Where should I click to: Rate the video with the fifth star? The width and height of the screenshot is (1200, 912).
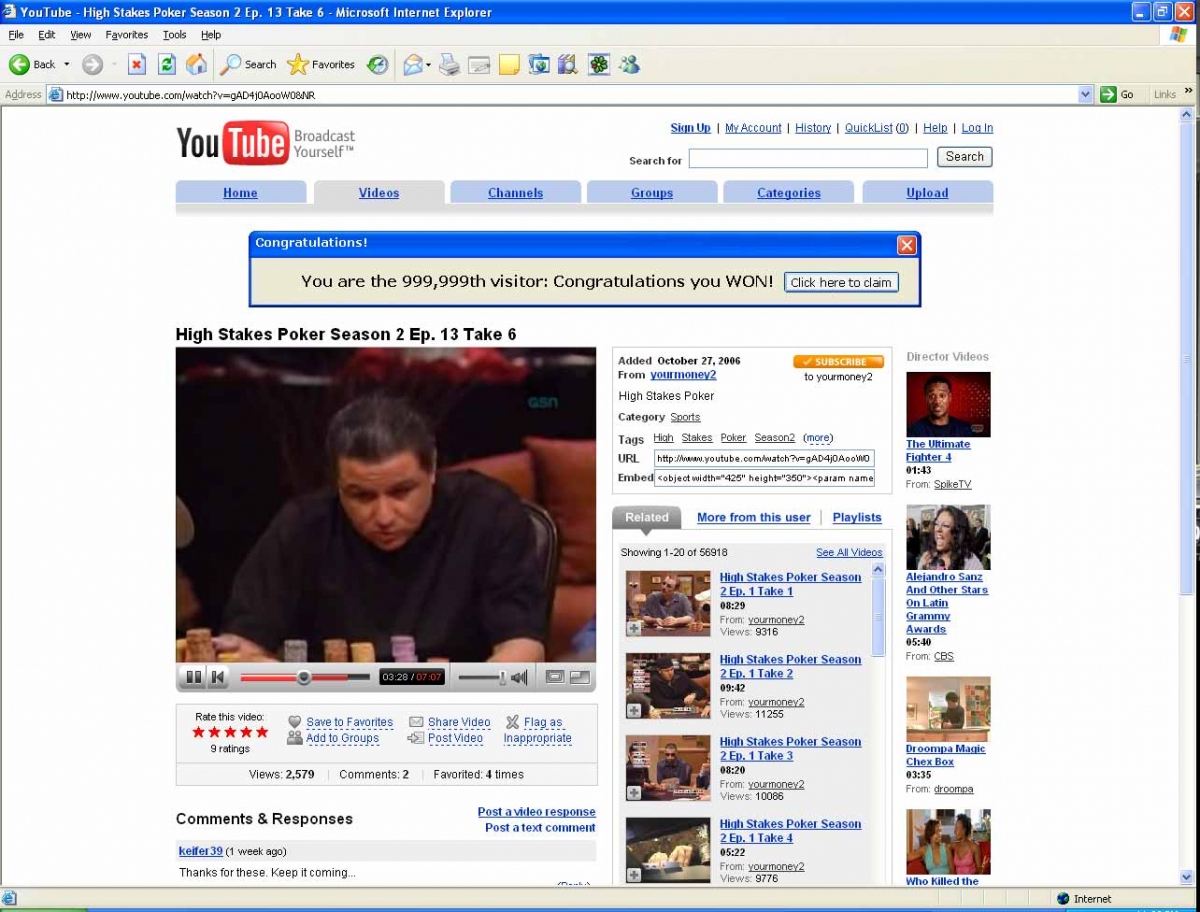point(262,732)
